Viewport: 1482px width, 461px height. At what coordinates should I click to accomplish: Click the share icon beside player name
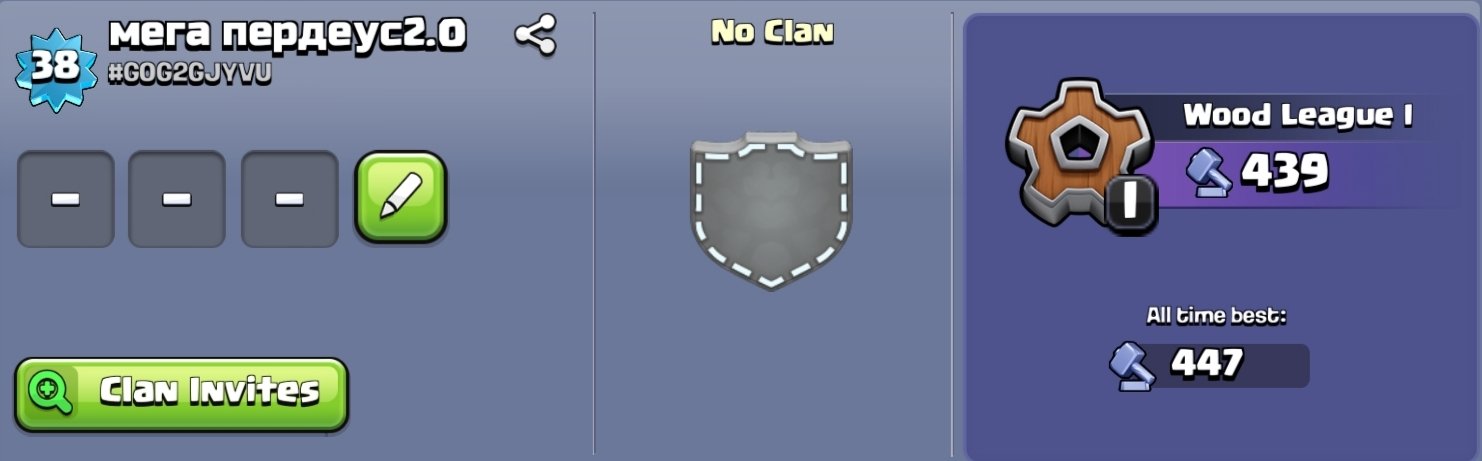point(535,36)
